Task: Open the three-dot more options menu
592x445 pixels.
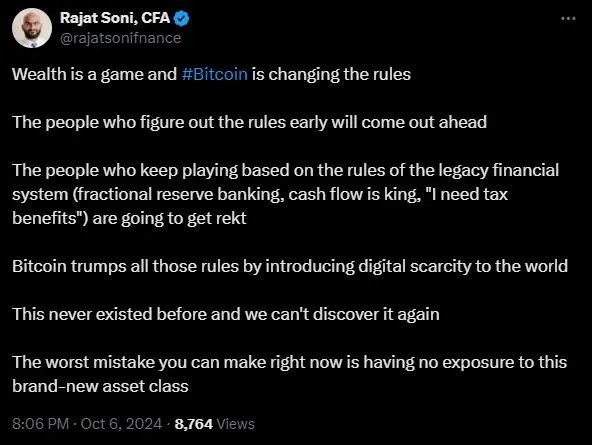Action: 568,18
